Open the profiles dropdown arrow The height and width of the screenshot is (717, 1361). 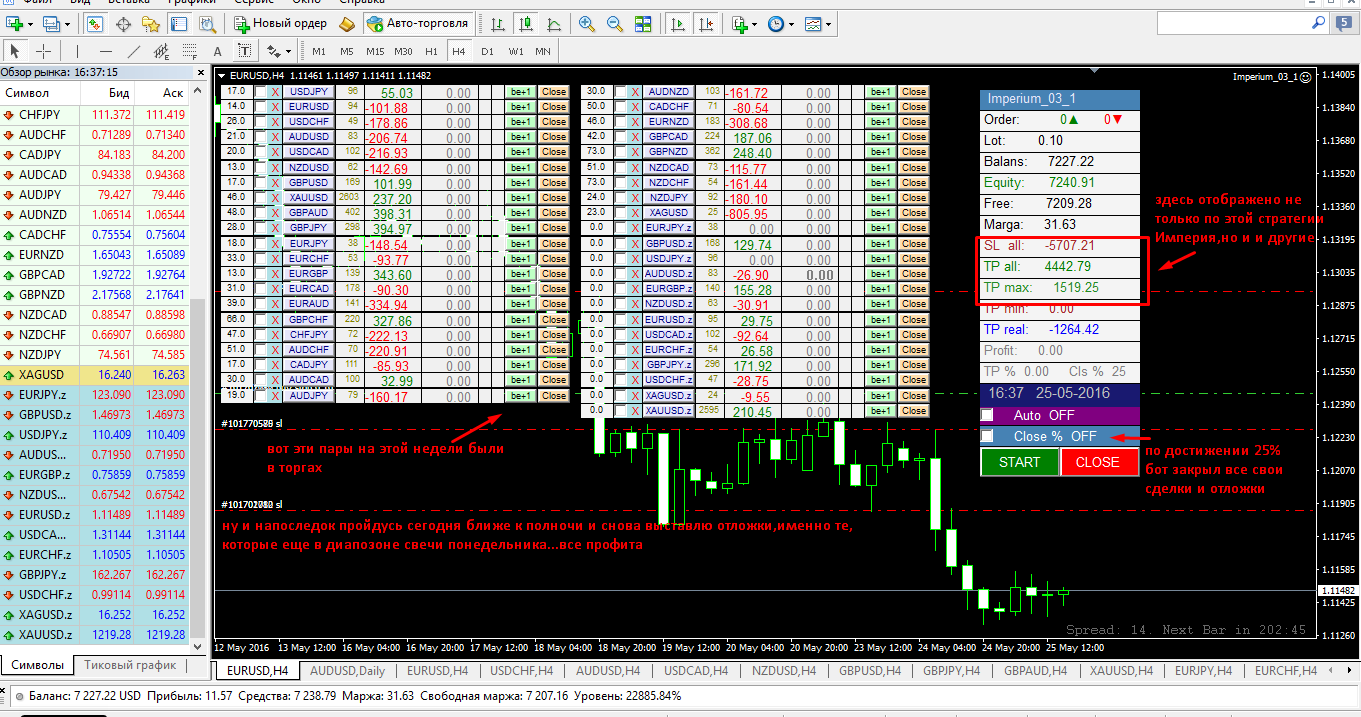[68, 22]
